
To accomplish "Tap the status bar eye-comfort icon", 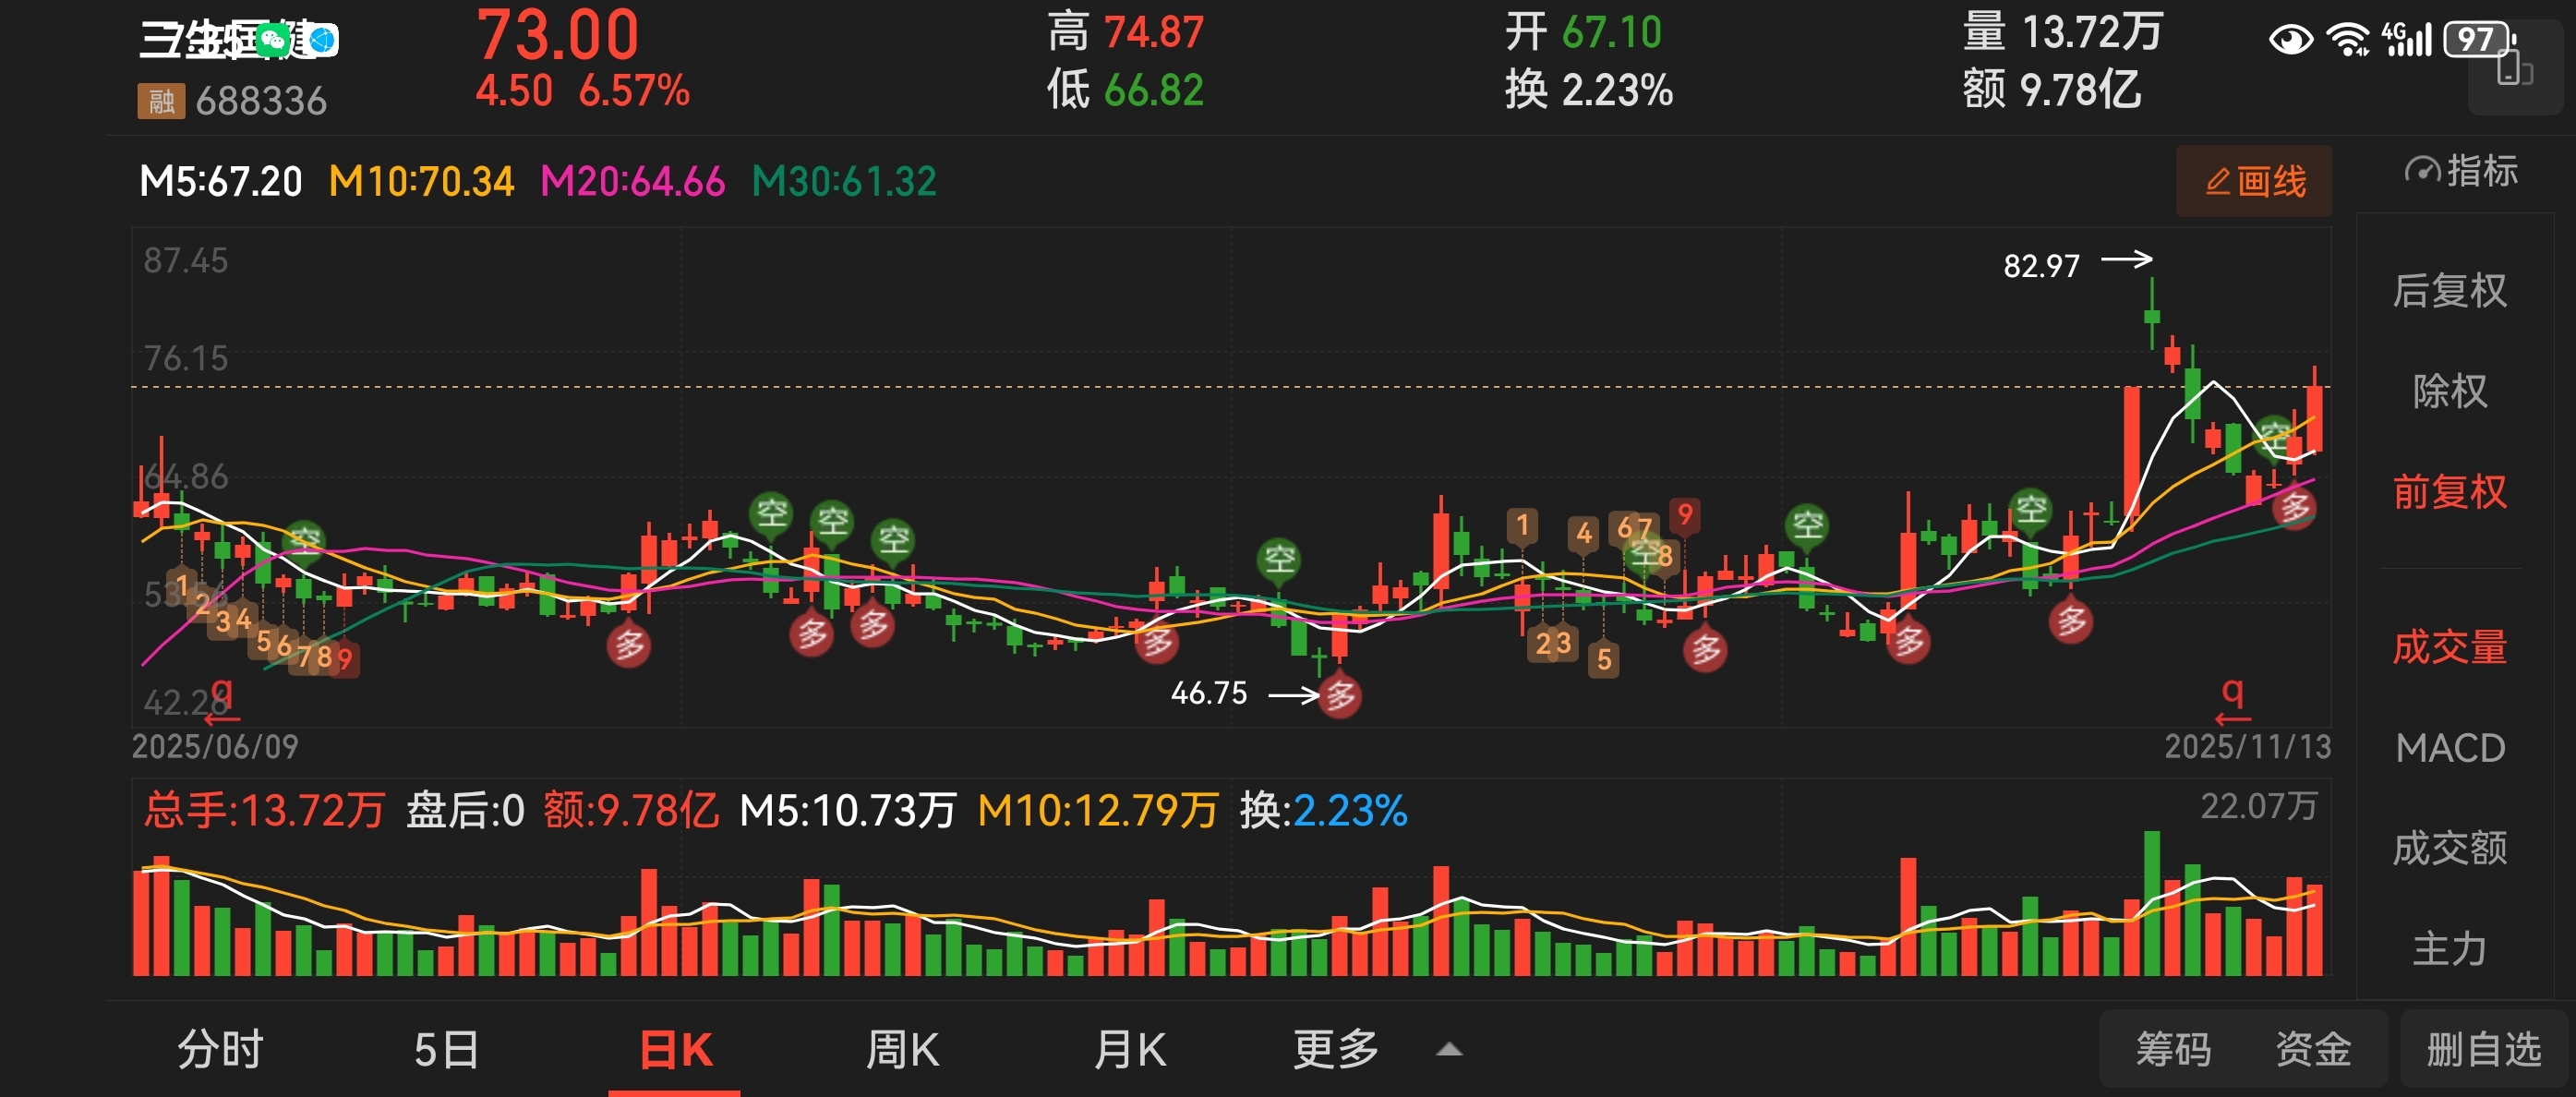I will pyautogui.click(x=2290, y=40).
